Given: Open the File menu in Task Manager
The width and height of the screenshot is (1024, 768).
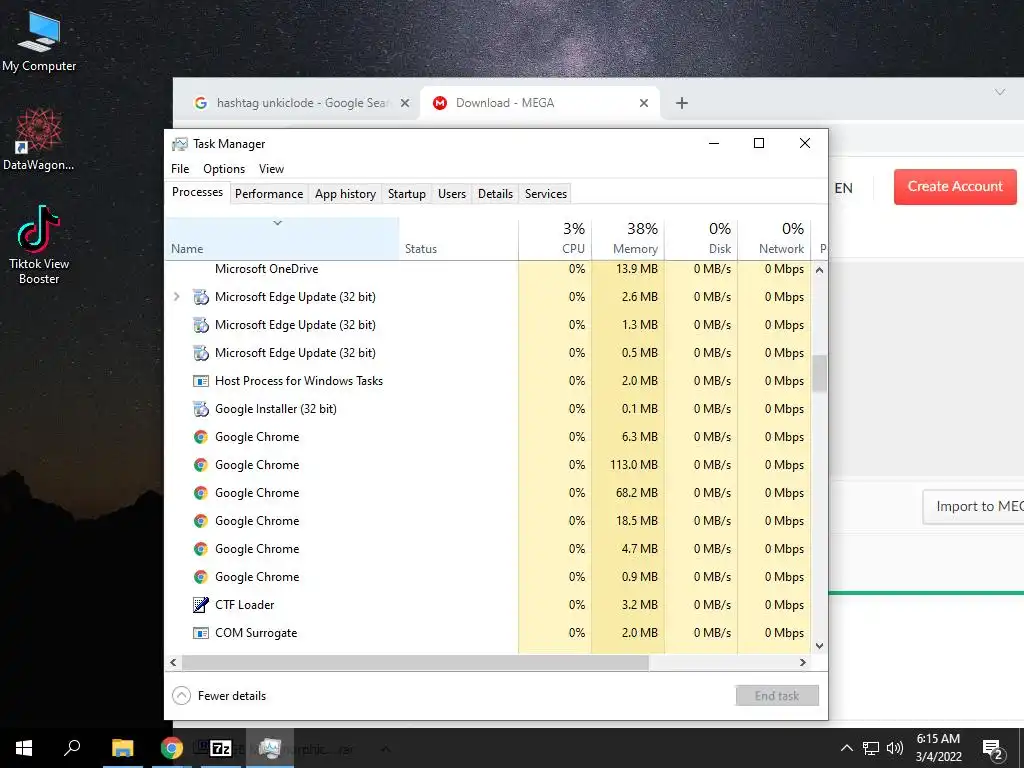Looking at the screenshot, I should pyautogui.click(x=180, y=169).
